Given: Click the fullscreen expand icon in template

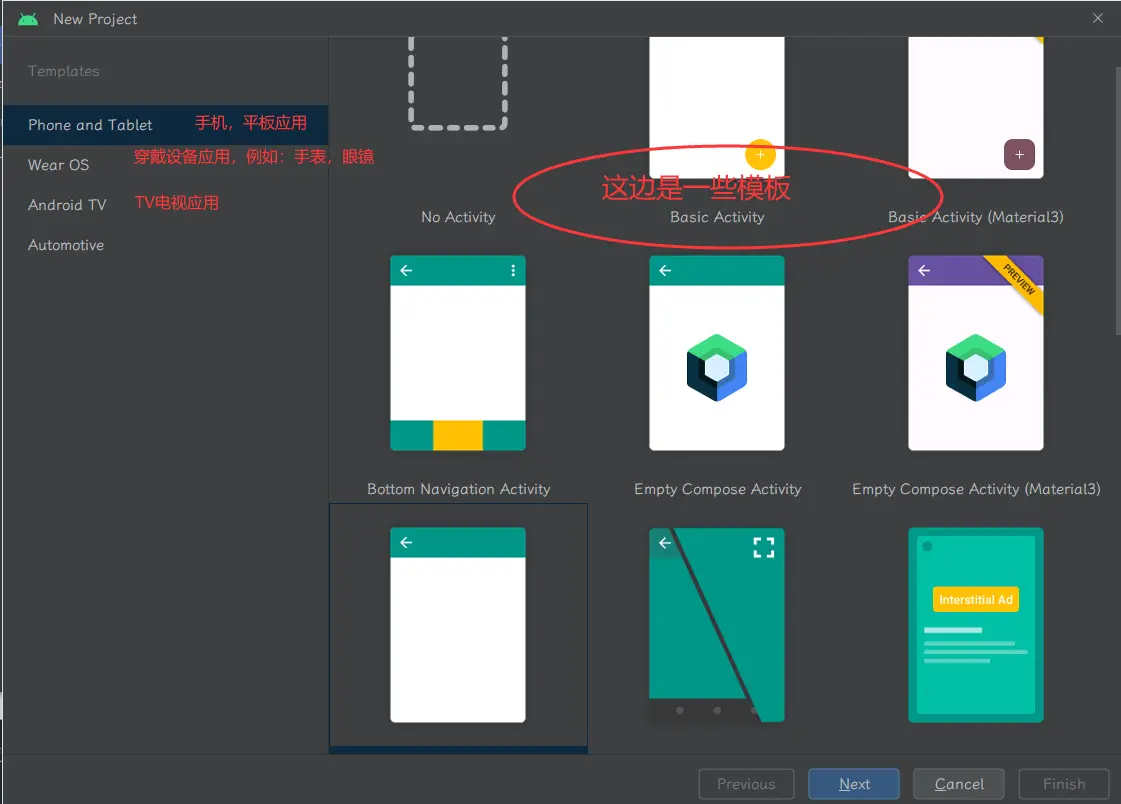Looking at the screenshot, I should [x=764, y=547].
